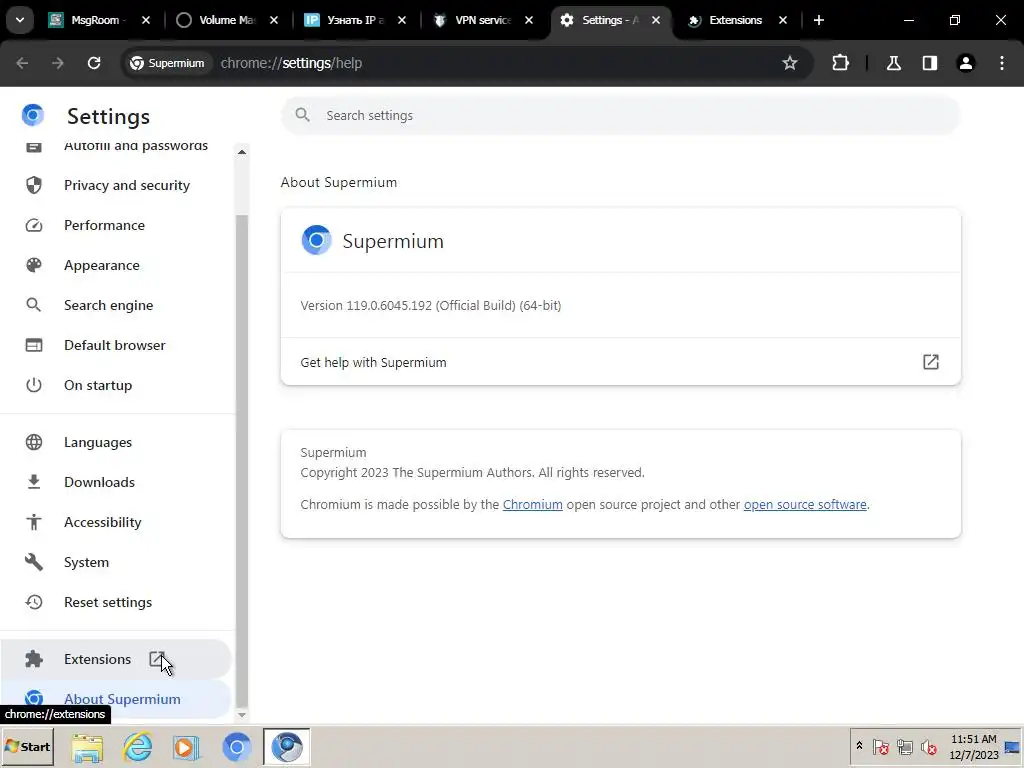This screenshot has width=1024, height=768.
Task: Click the Action Center flag icon
Action: [x=880, y=746]
